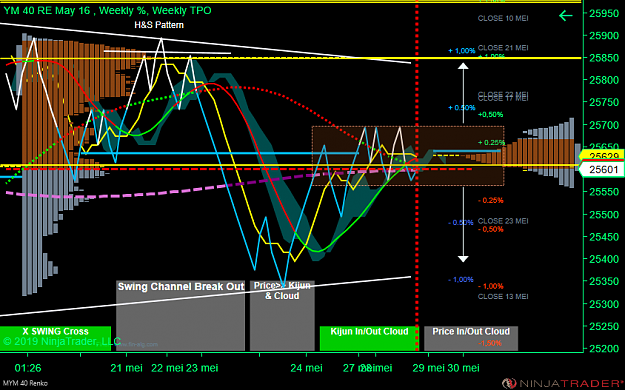Select the X SWING Cross signal box

coord(55,338)
